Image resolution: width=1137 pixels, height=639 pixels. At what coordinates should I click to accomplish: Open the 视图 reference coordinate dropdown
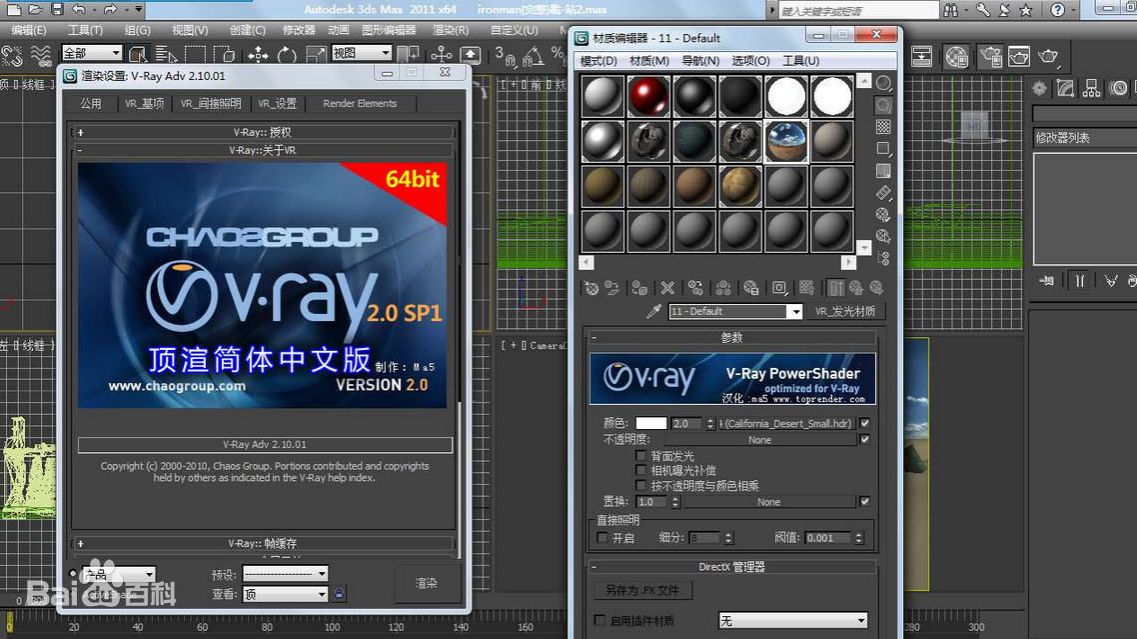click(x=362, y=53)
